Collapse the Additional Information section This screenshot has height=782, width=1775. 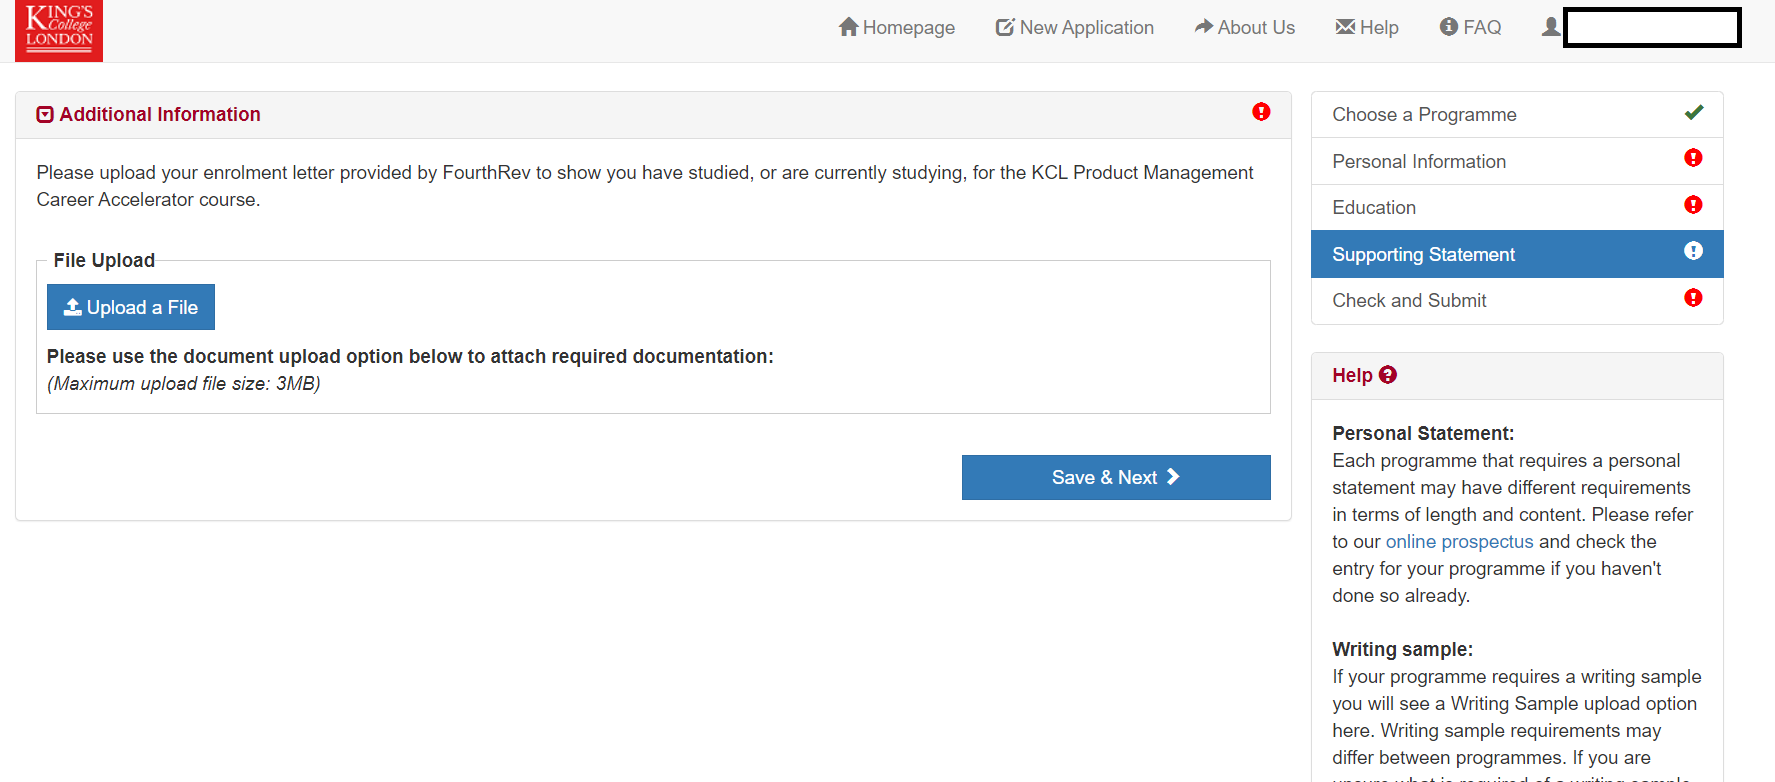pyautogui.click(x=45, y=115)
